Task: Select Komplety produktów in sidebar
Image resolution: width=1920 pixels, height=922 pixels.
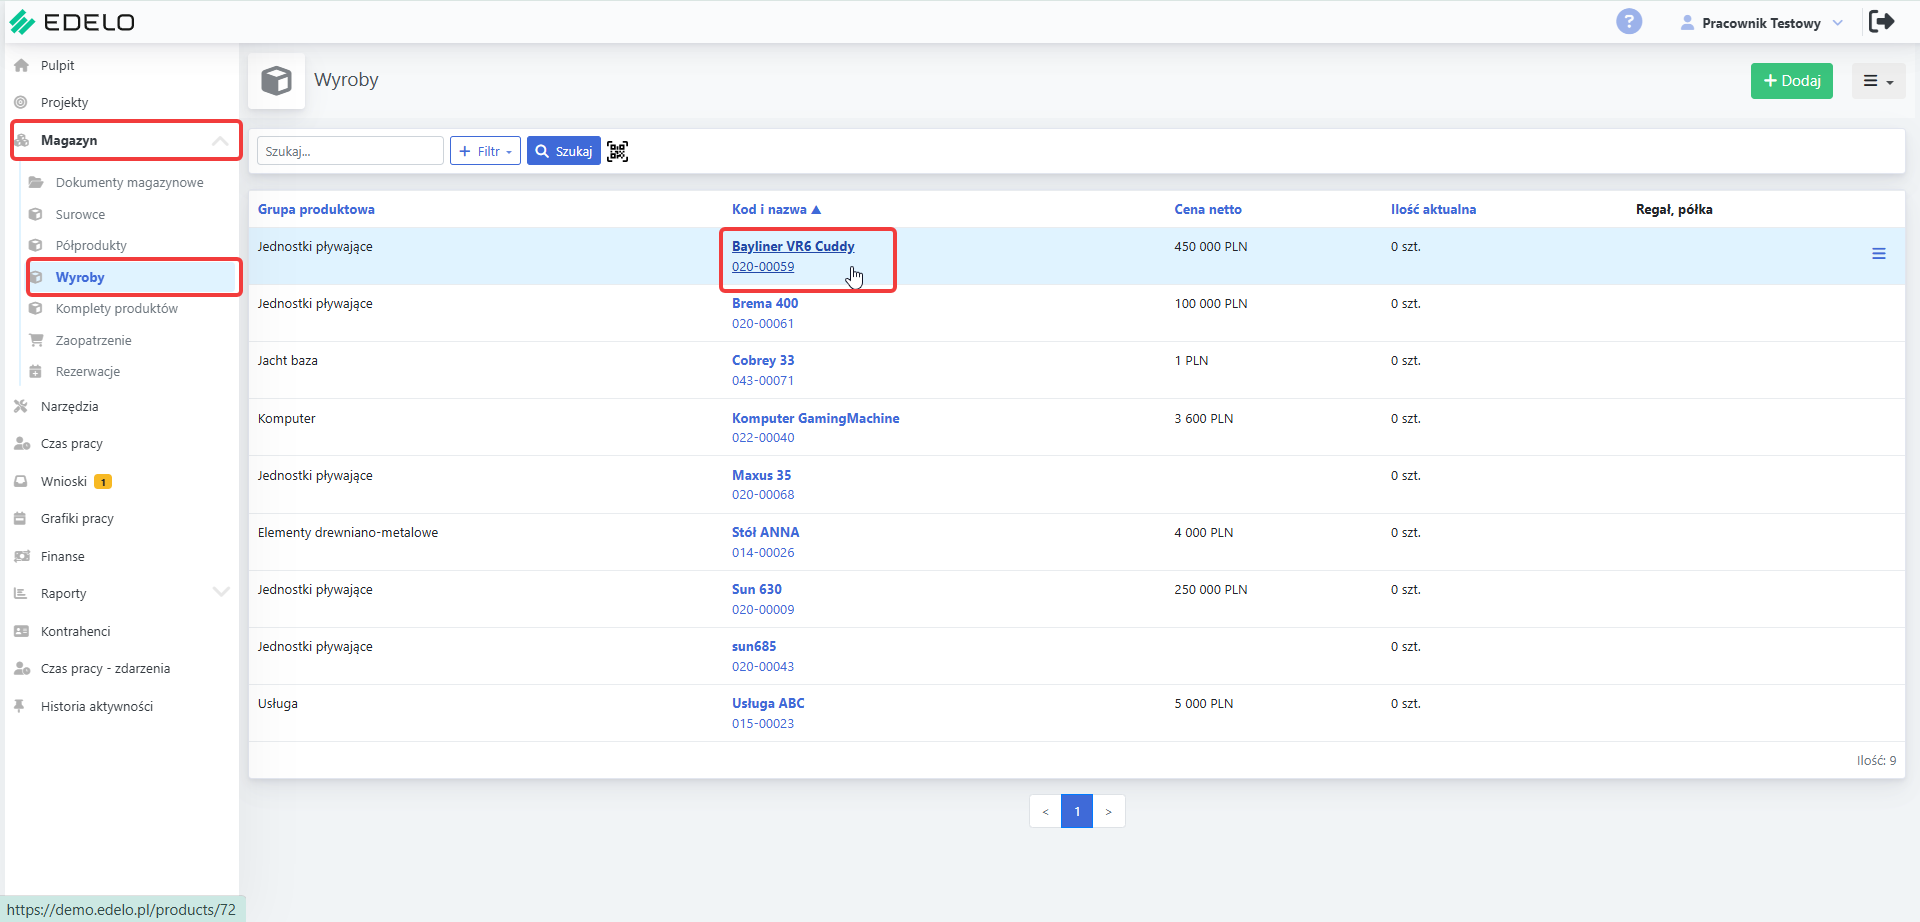Action: pos(116,308)
